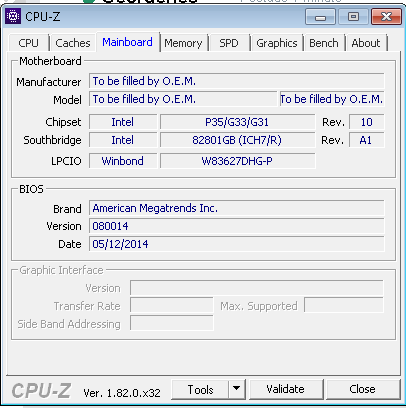410x410 pixels.
Task: Select the Mainboard tab
Action: coord(127,42)
